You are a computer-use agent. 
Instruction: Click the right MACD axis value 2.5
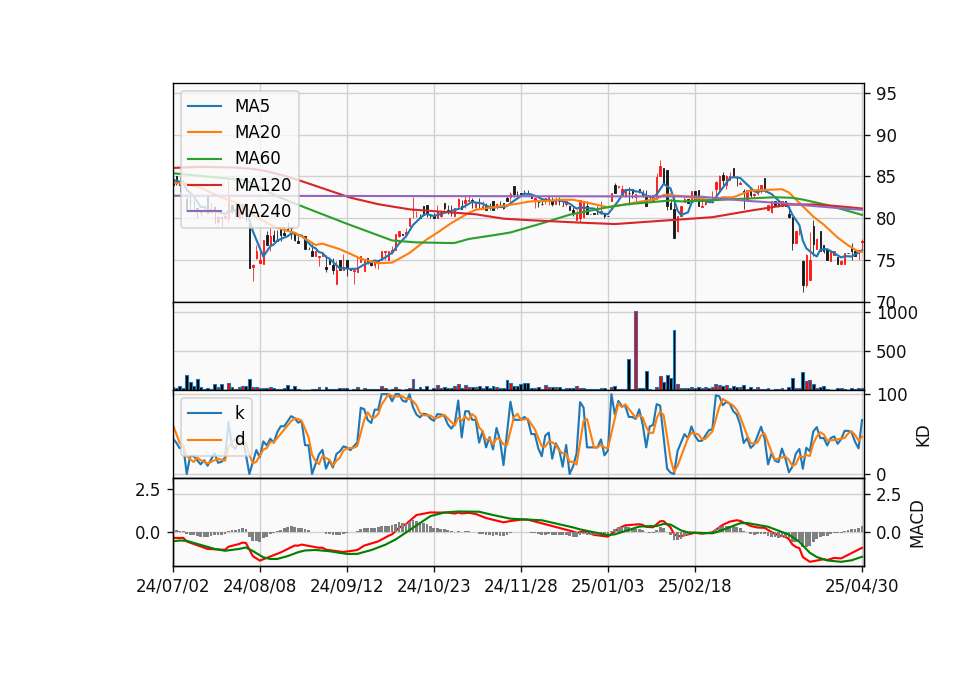click(x=888, y=495)
